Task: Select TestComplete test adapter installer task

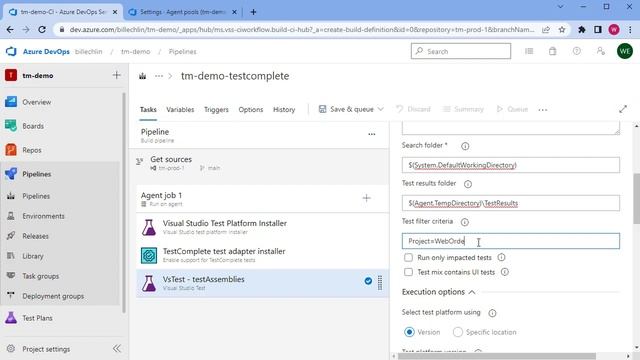Action: [262, 255]
